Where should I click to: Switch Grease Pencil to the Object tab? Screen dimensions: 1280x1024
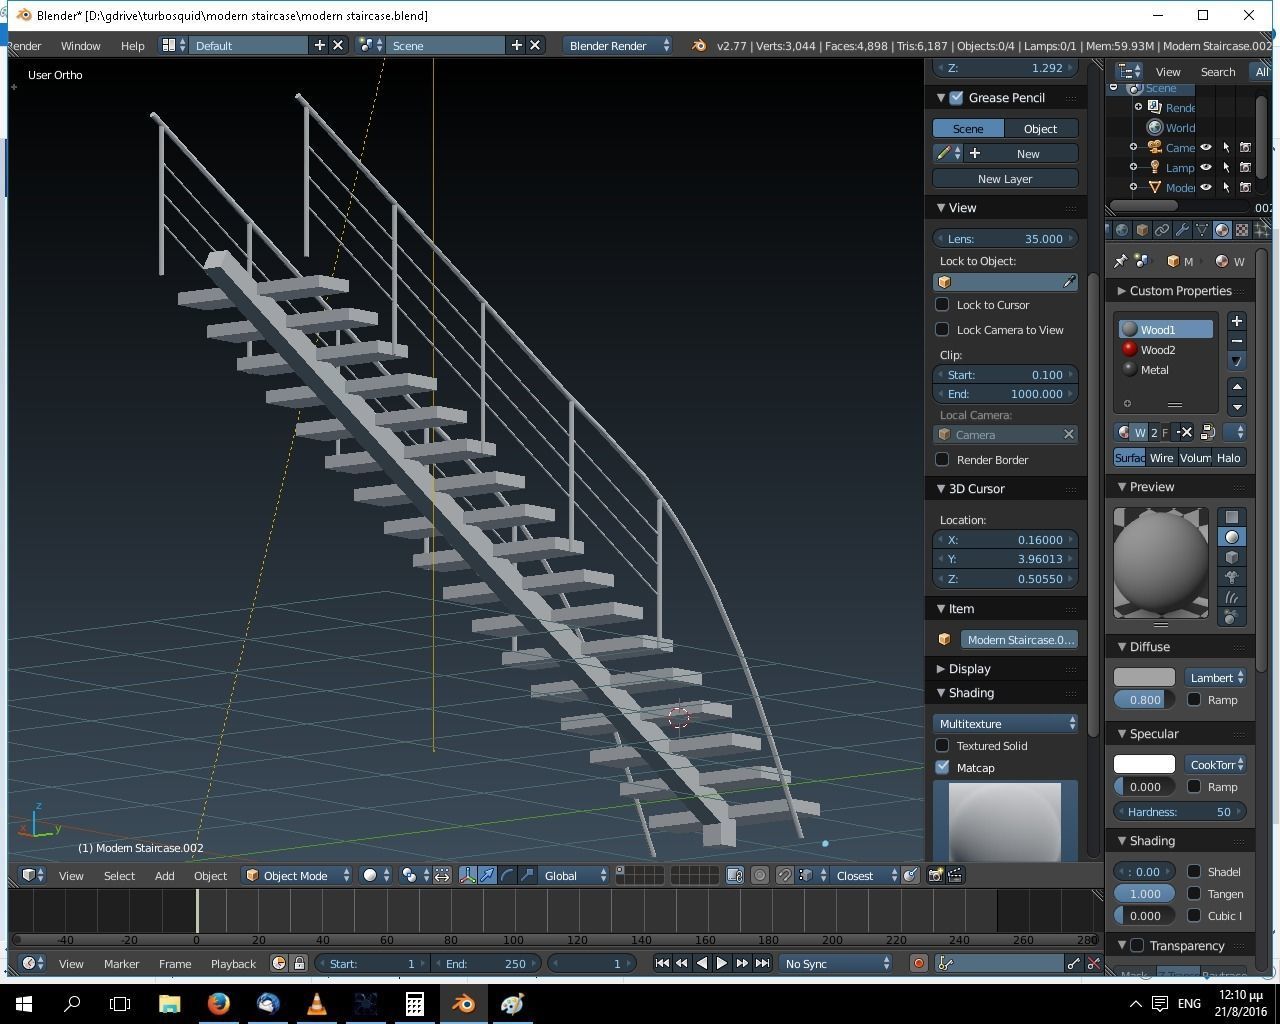click(x=1040, y=128)
